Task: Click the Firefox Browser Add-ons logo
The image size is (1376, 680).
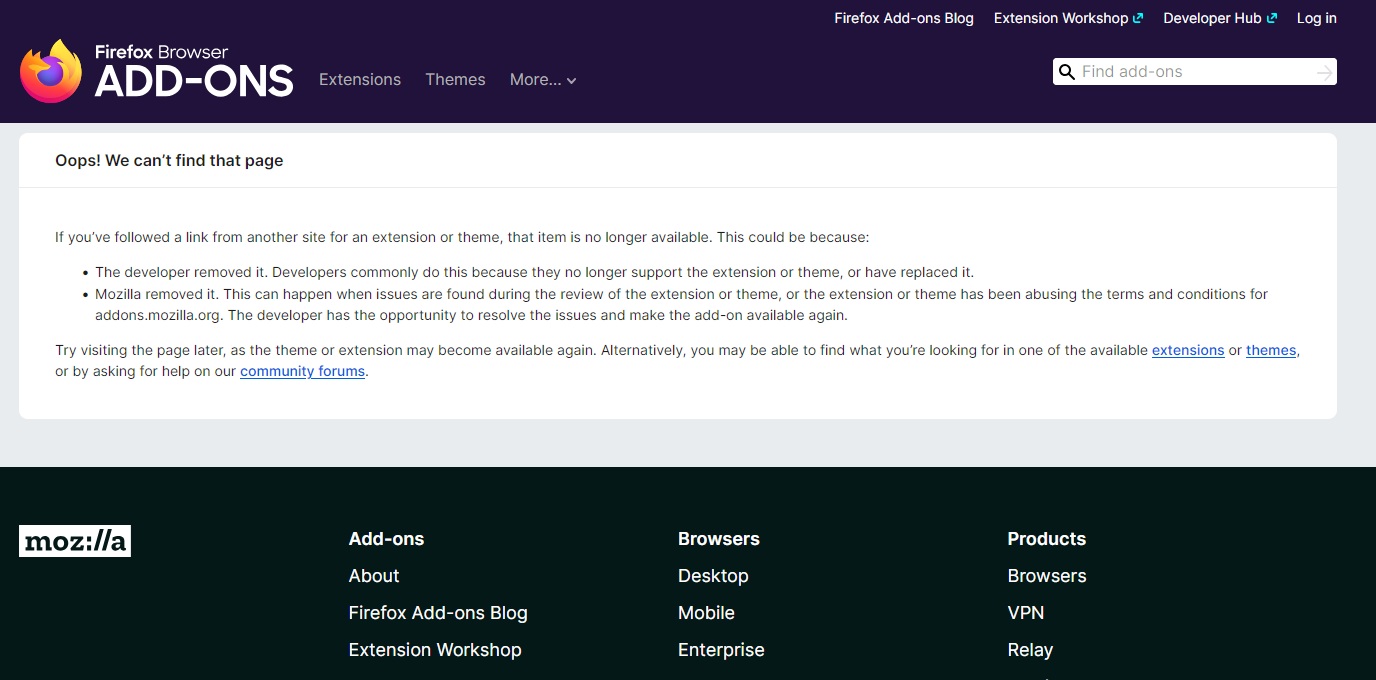Action: [157, 71]
